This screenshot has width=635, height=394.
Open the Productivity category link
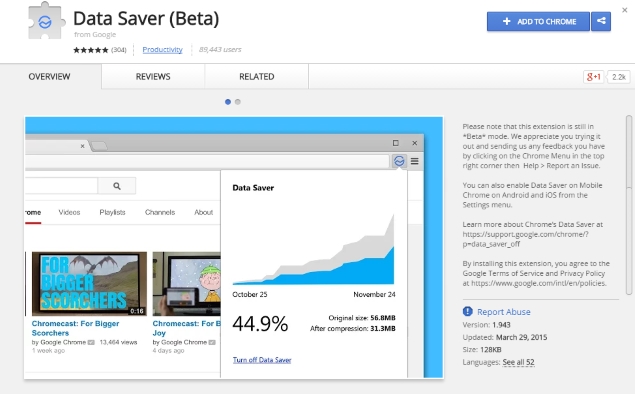pyautogui.click(x=162, y=49)
